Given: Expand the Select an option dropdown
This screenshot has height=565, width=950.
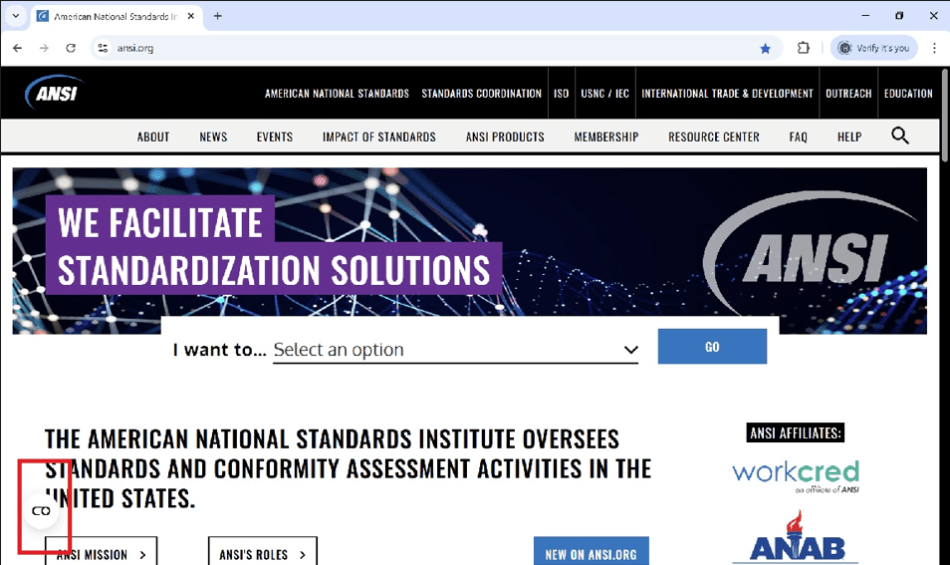Looking at the screenshot, I should click(456, 349).
